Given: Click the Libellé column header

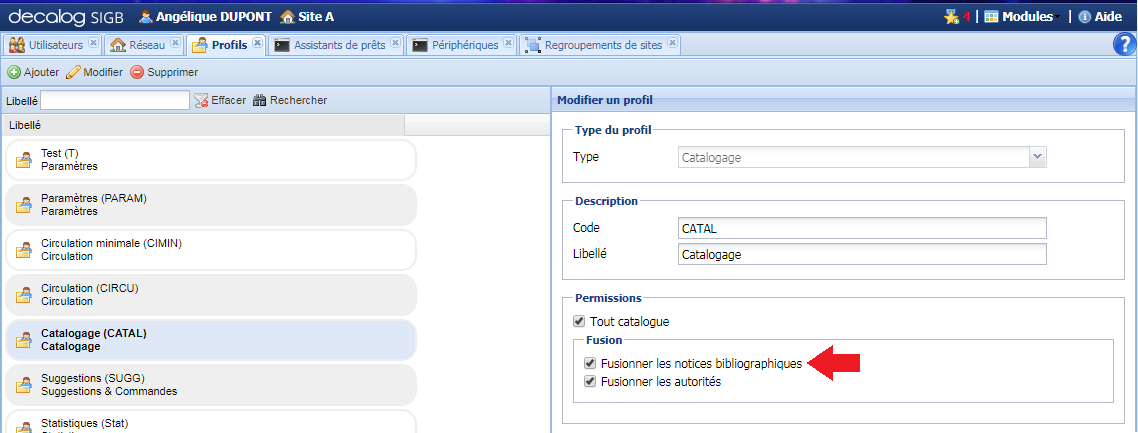Looking at the screenshot, I should 203,125.
